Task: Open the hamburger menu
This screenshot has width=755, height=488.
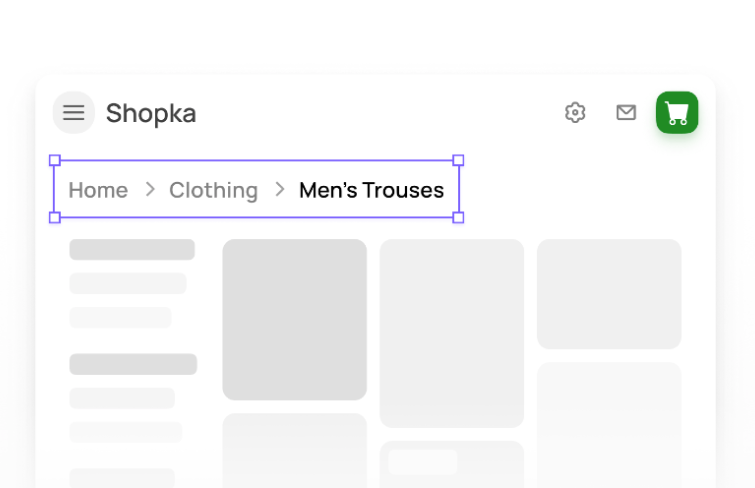Action: pyautogui.click(x=74, y=113)
